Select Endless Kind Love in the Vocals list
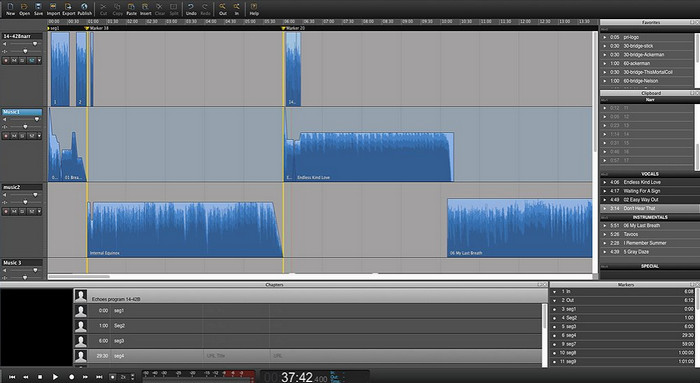The width and height of the screenshot is (700, 383). coord(642,182)
